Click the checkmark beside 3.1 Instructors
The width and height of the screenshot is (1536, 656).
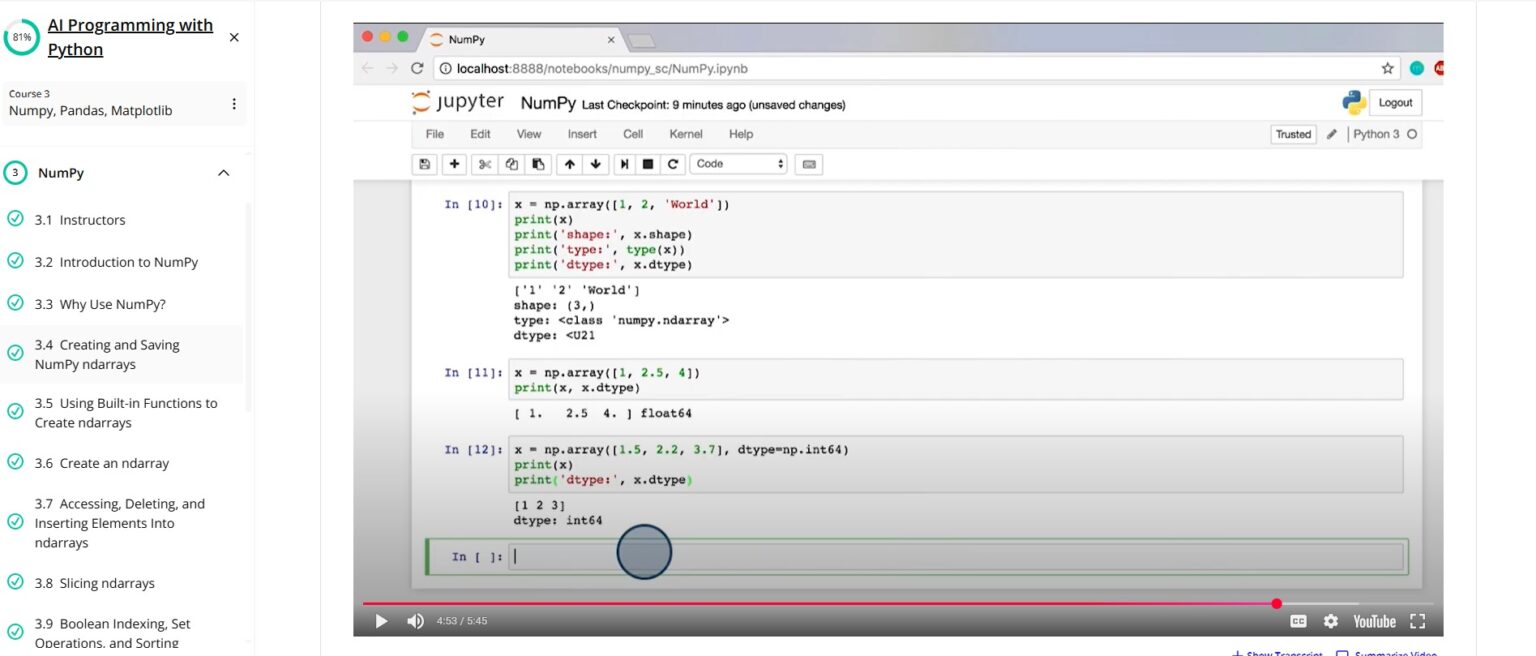[15, 219]
